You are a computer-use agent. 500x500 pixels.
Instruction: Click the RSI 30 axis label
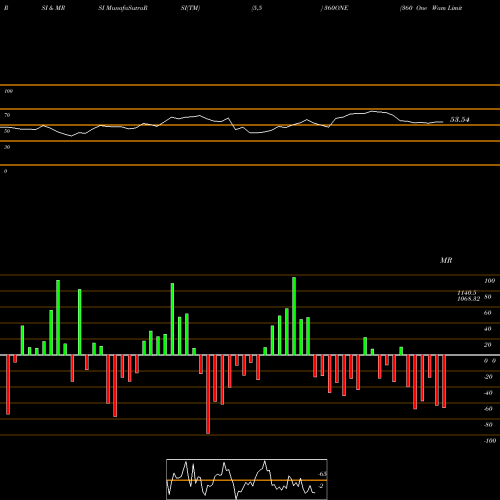[x=7, y=147]
